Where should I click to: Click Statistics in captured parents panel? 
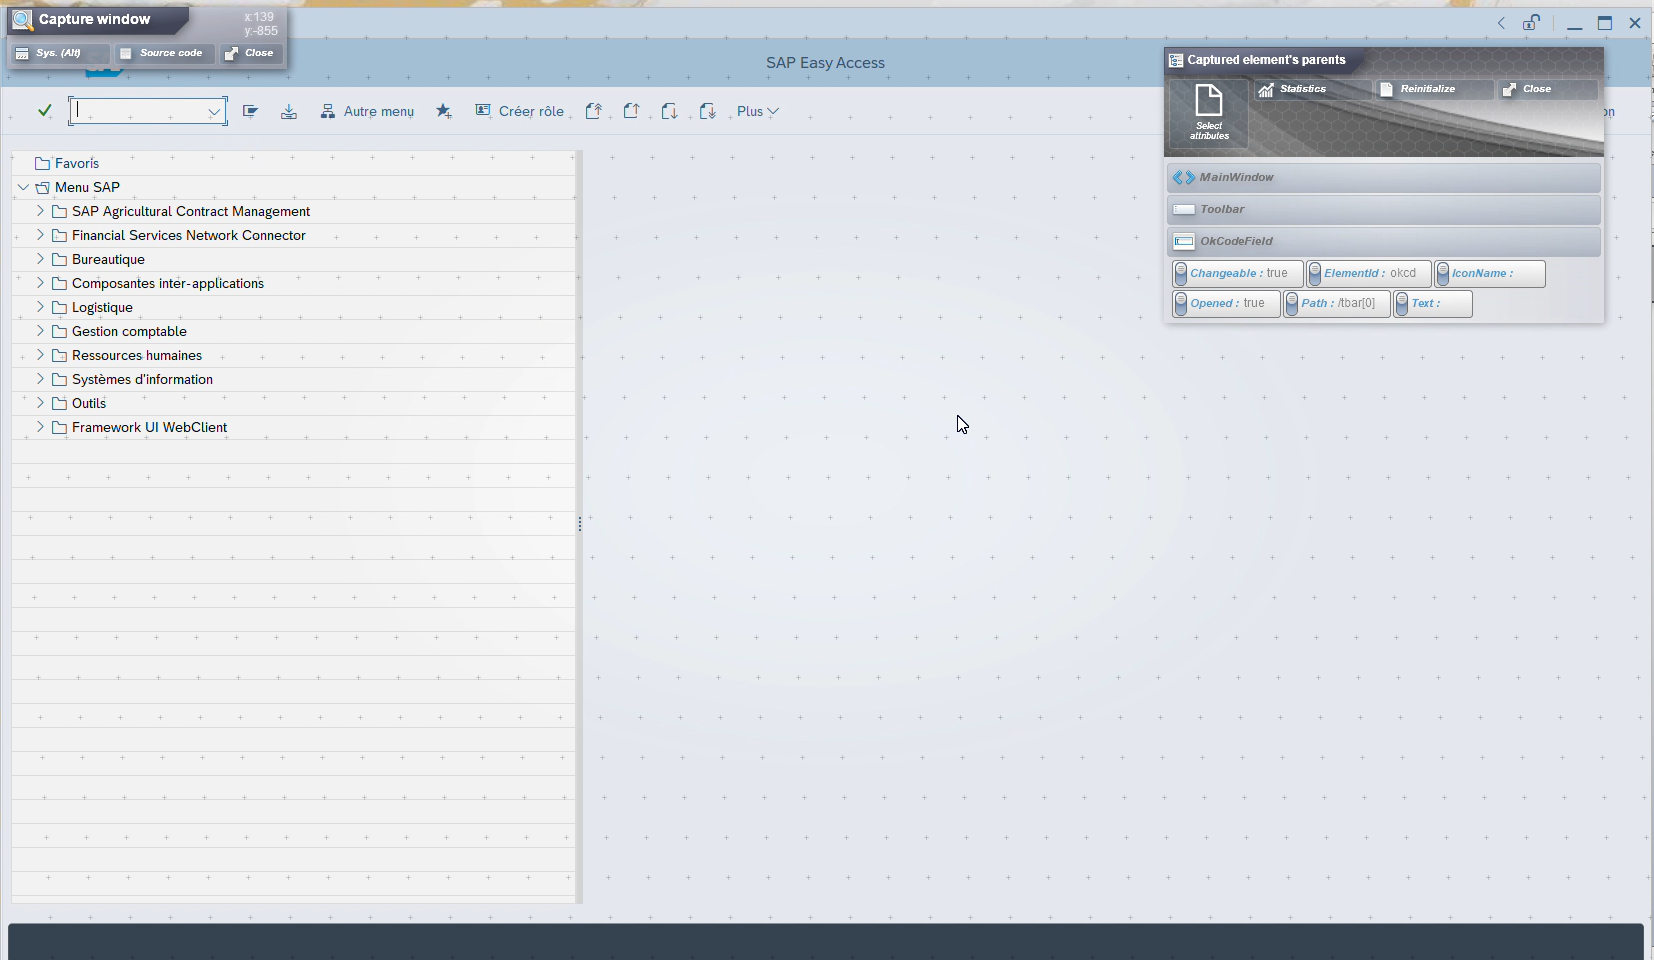point(1312,89)
